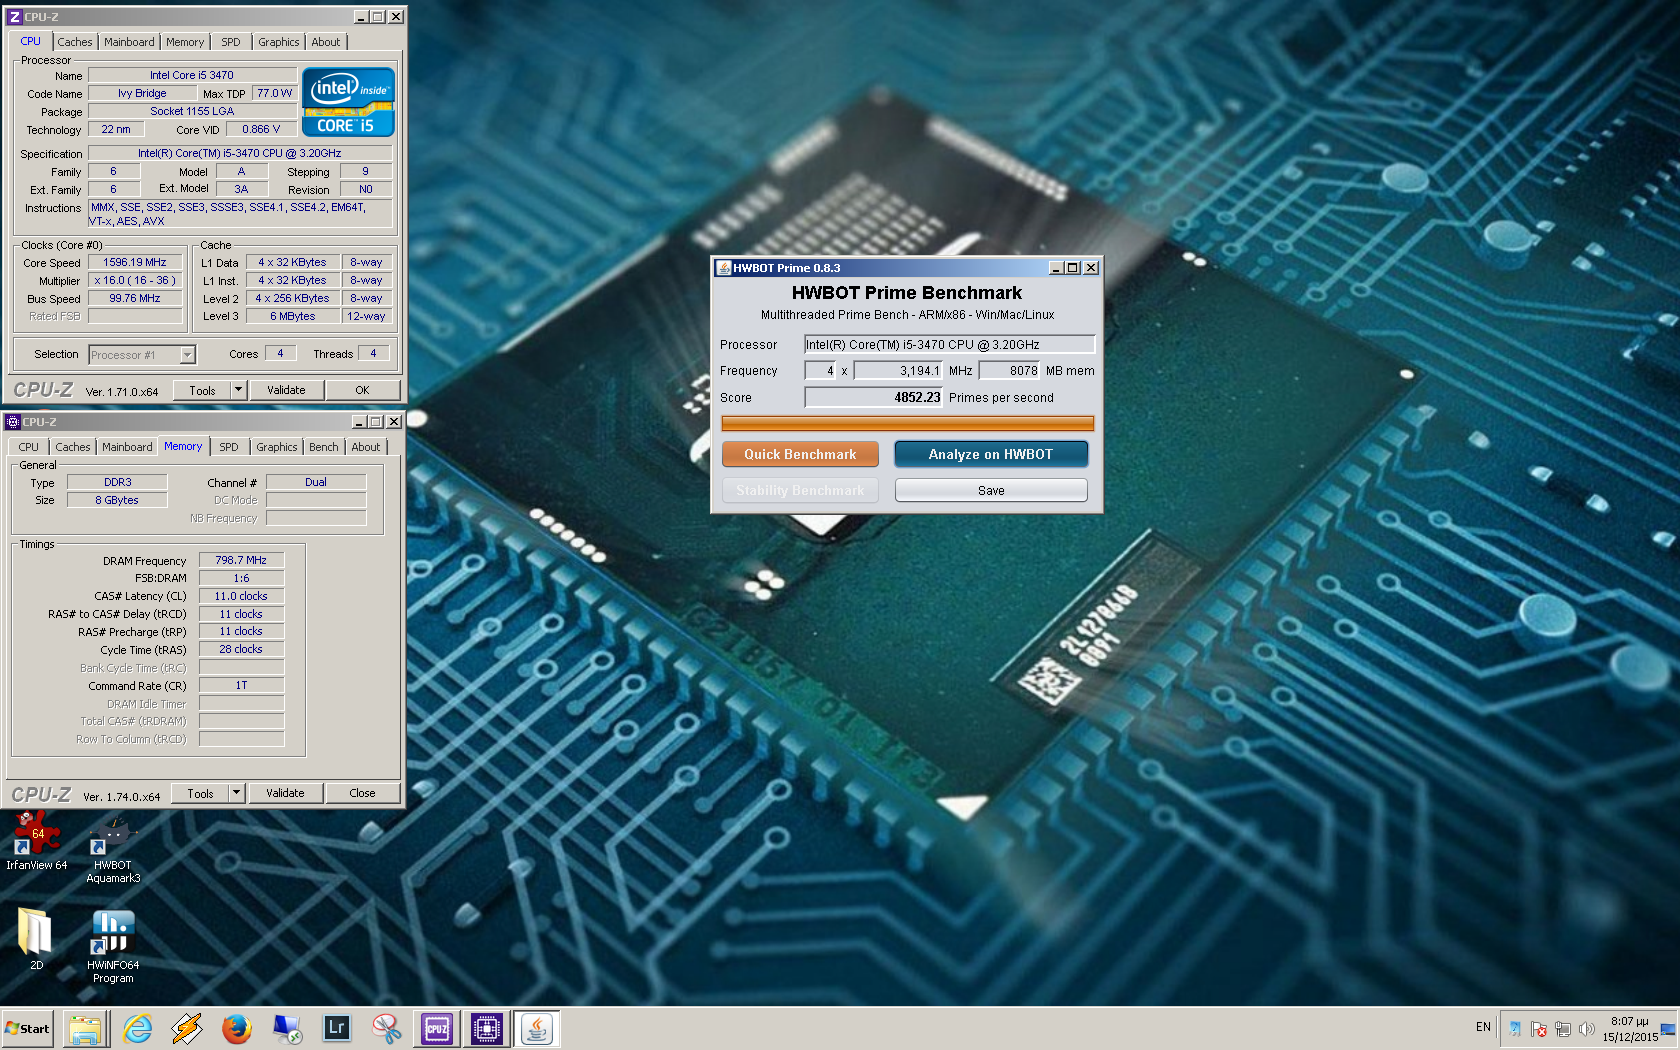
Task: Click Close in the CPU-Z 1.74 window
Action: [362, 793]
